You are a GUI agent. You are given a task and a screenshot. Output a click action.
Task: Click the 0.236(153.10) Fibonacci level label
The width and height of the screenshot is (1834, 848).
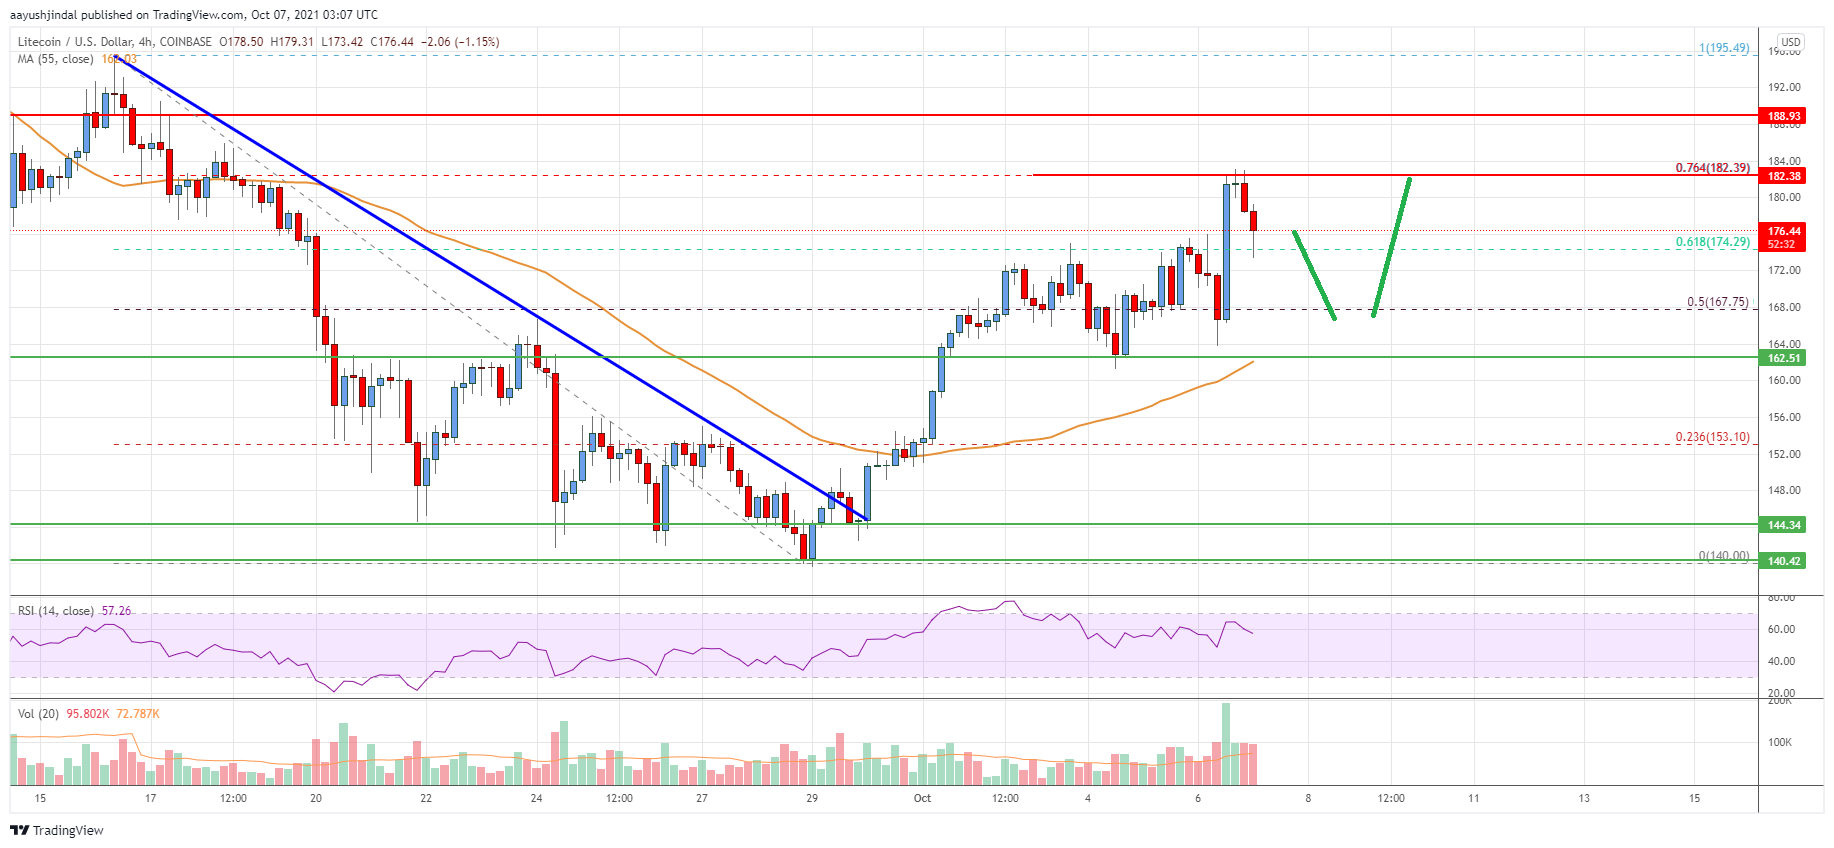point(1713,437)
